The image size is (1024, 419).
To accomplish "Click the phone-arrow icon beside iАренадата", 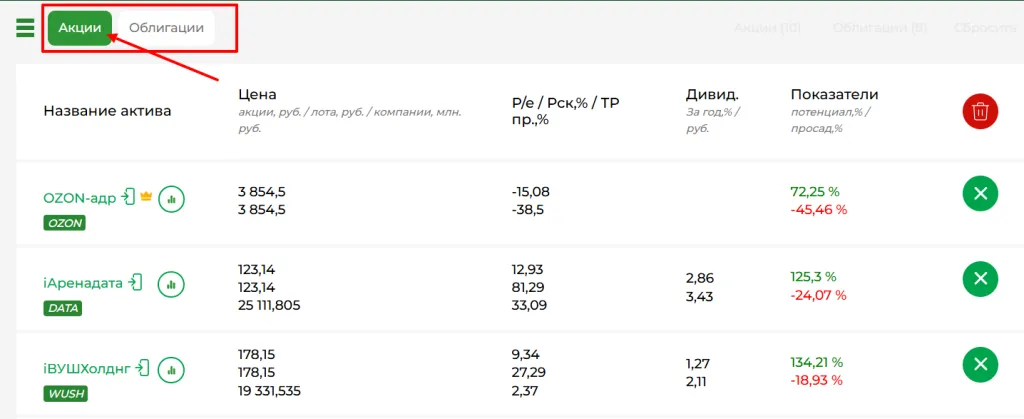I will coord(135,283).
